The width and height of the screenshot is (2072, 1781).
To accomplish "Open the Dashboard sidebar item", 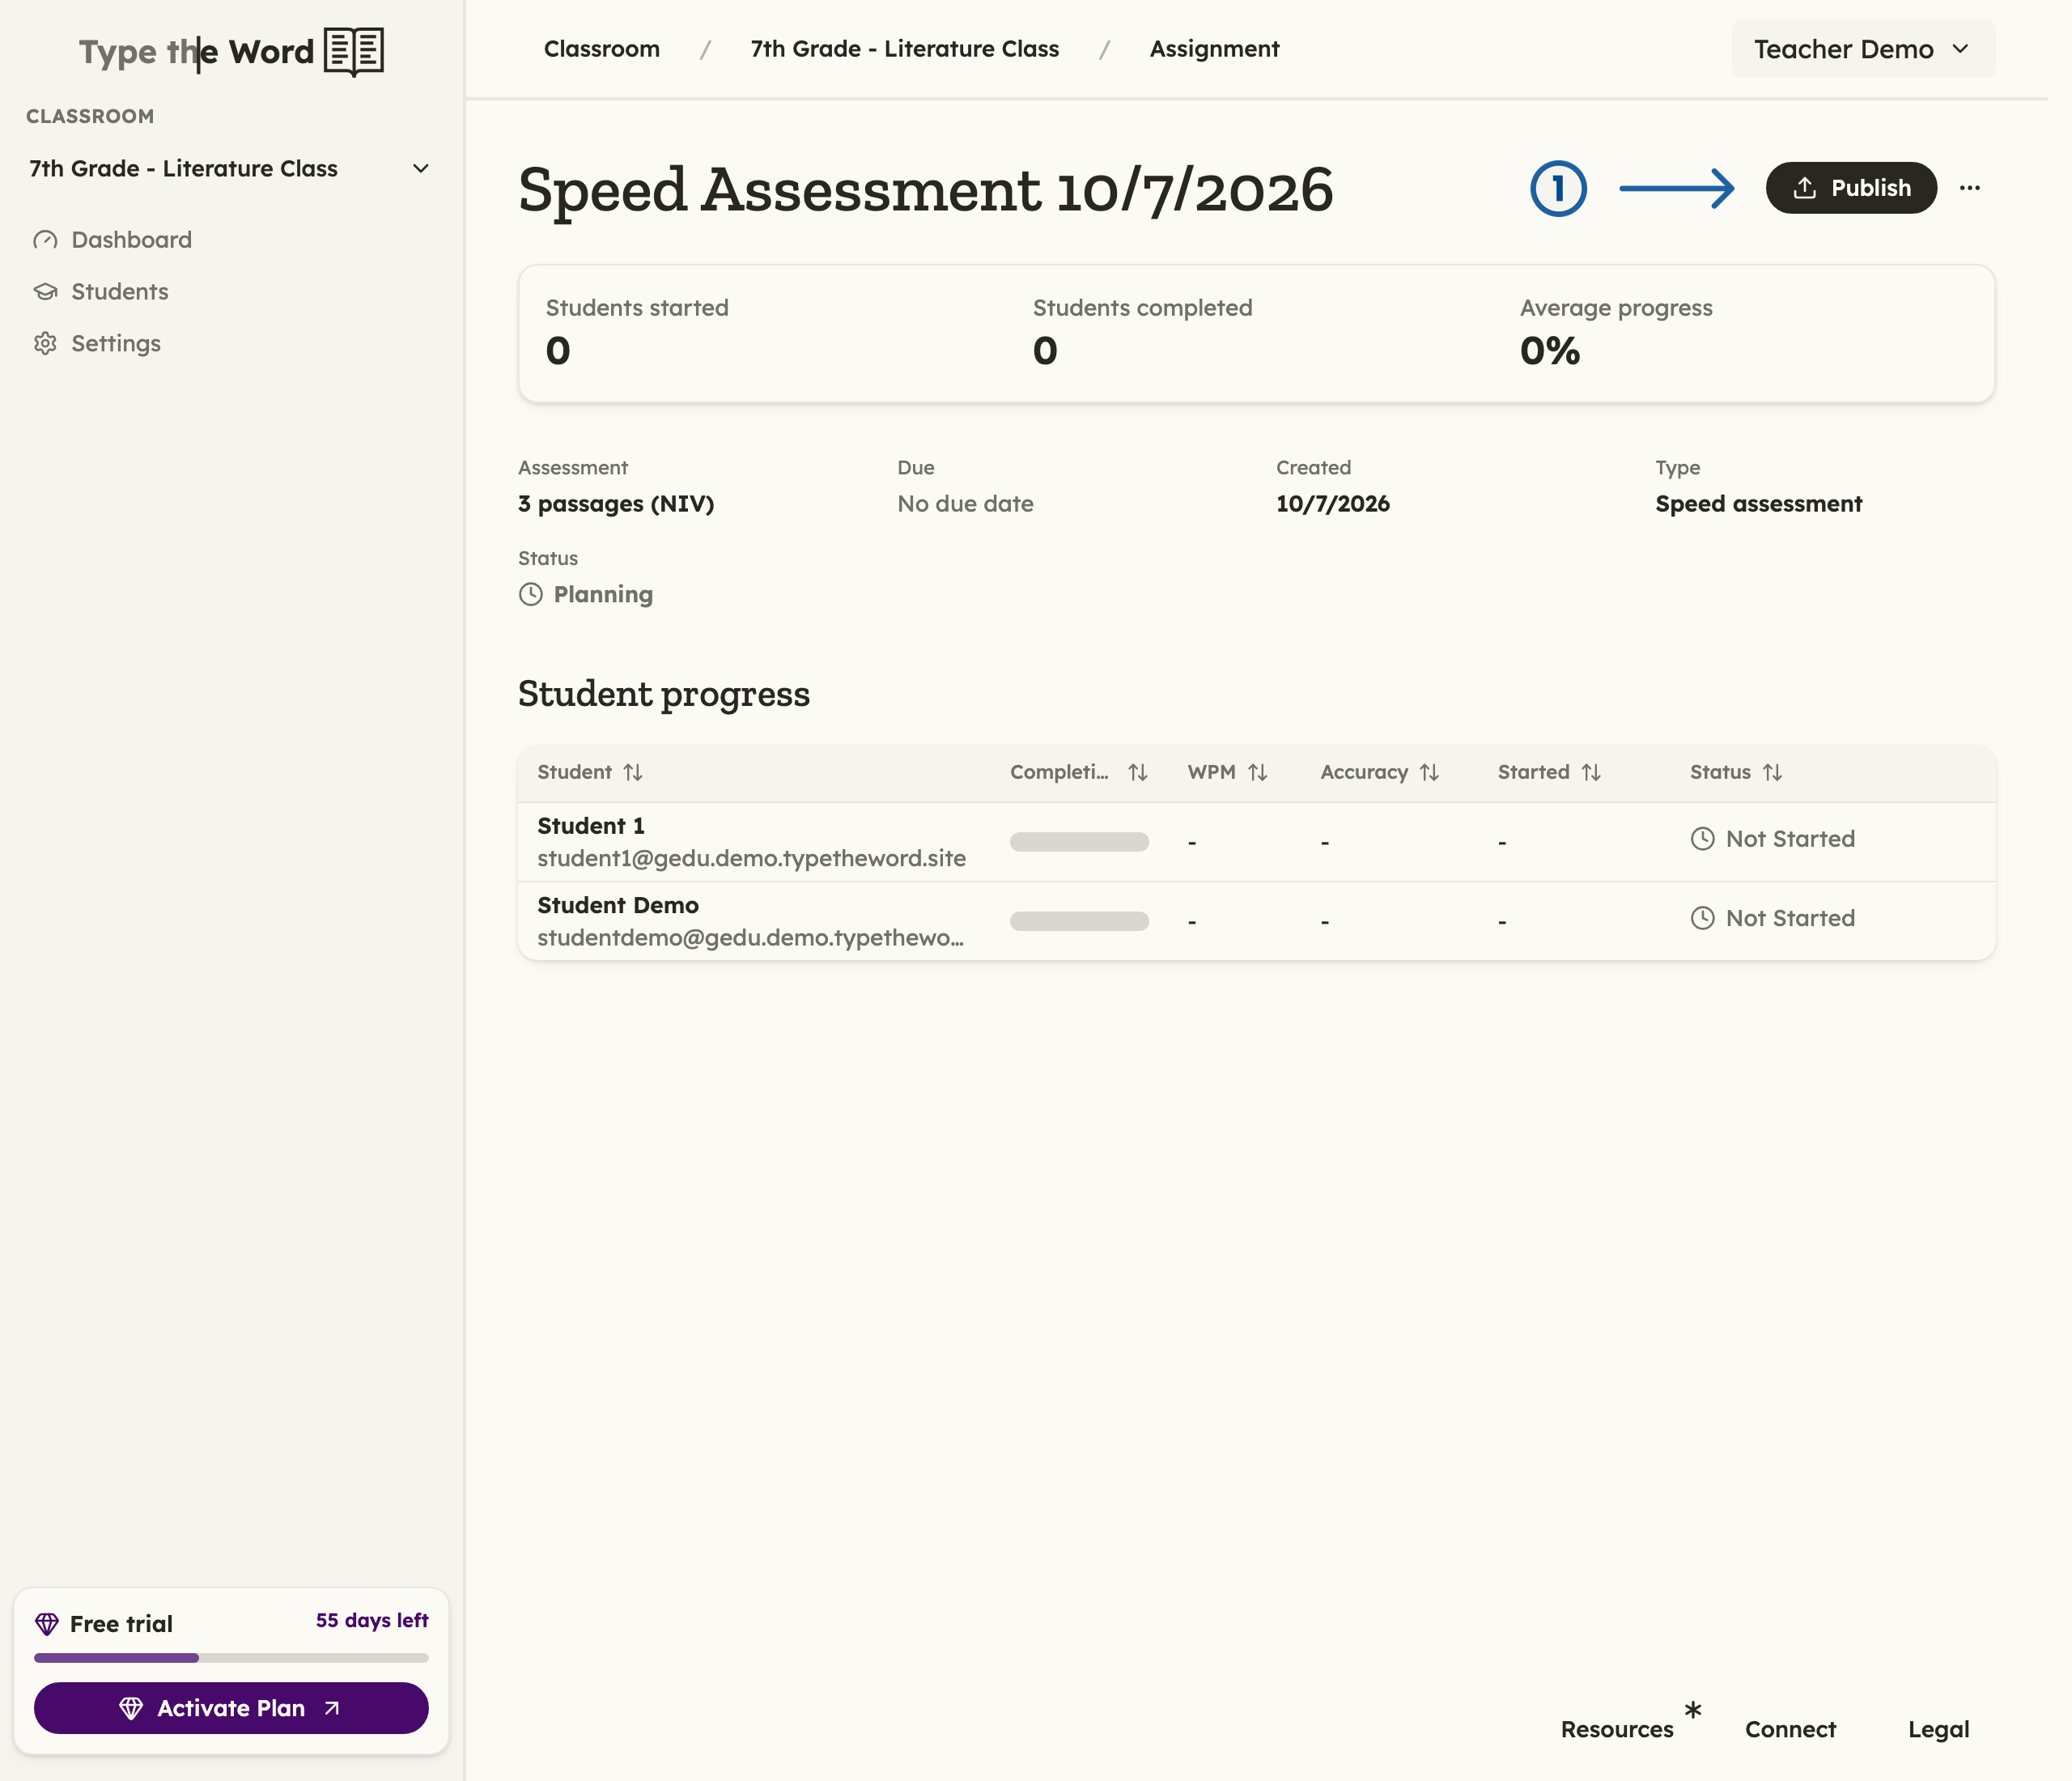I will tap(131, 240).
